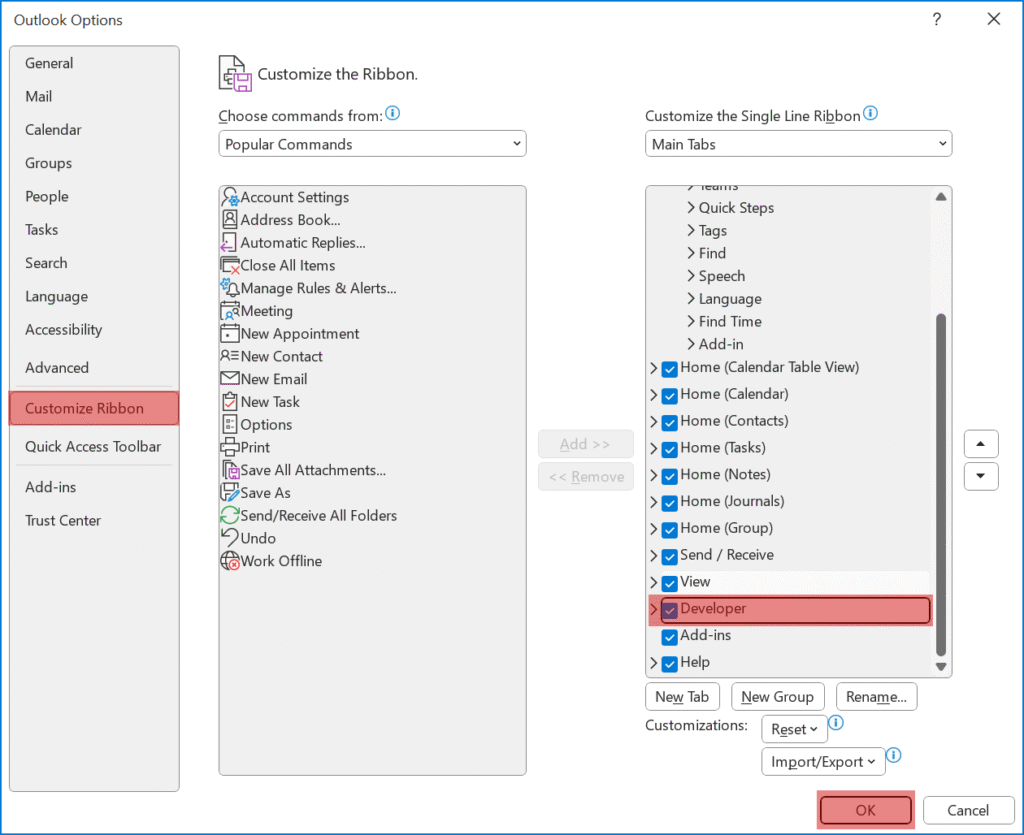This screenshot has width=1024, height=835.
Task: Switch to the Trust Center section
Action: pyautogui.click(x=63, y=520)
